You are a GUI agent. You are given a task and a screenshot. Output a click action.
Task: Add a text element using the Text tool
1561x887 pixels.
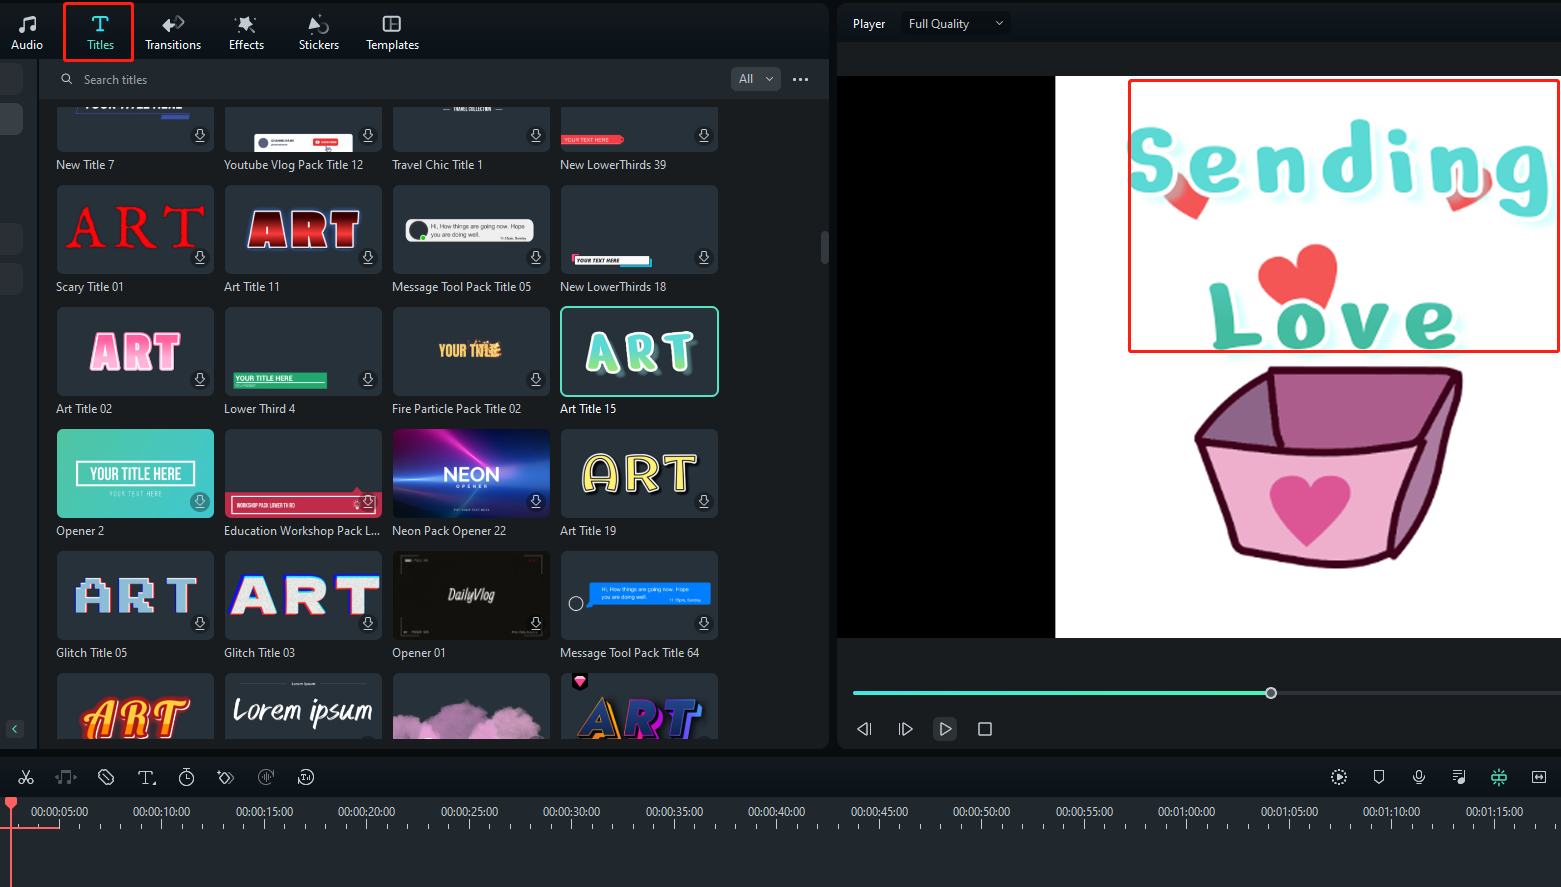coord(146,777)
